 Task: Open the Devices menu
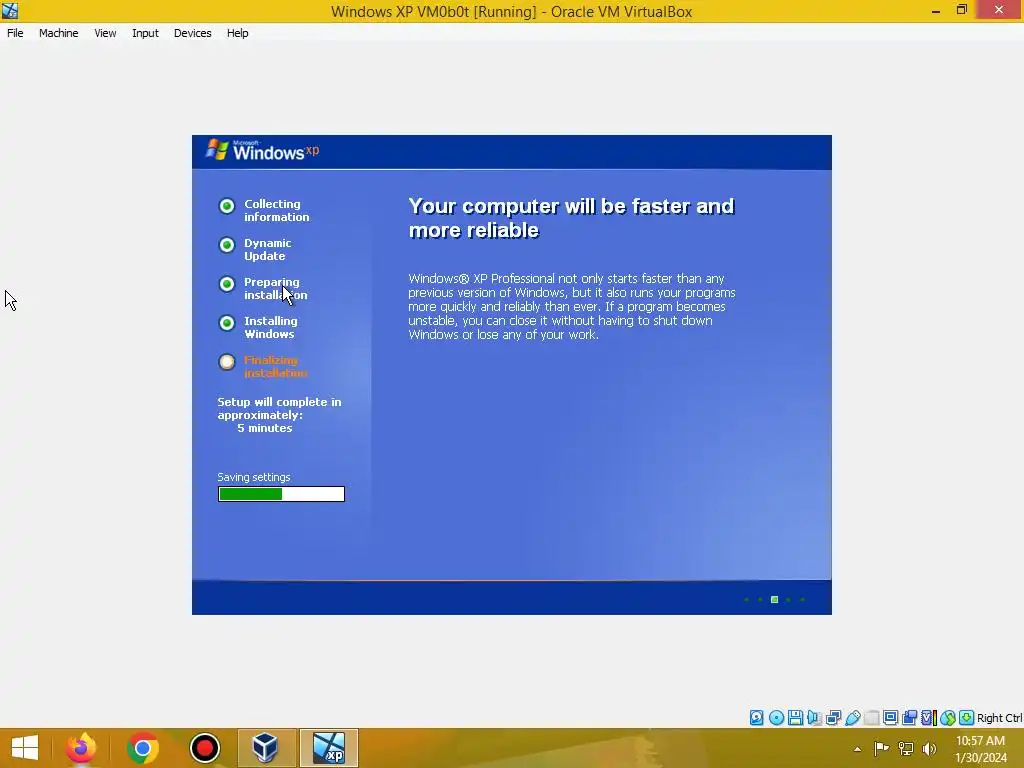(x=193, y=33)
